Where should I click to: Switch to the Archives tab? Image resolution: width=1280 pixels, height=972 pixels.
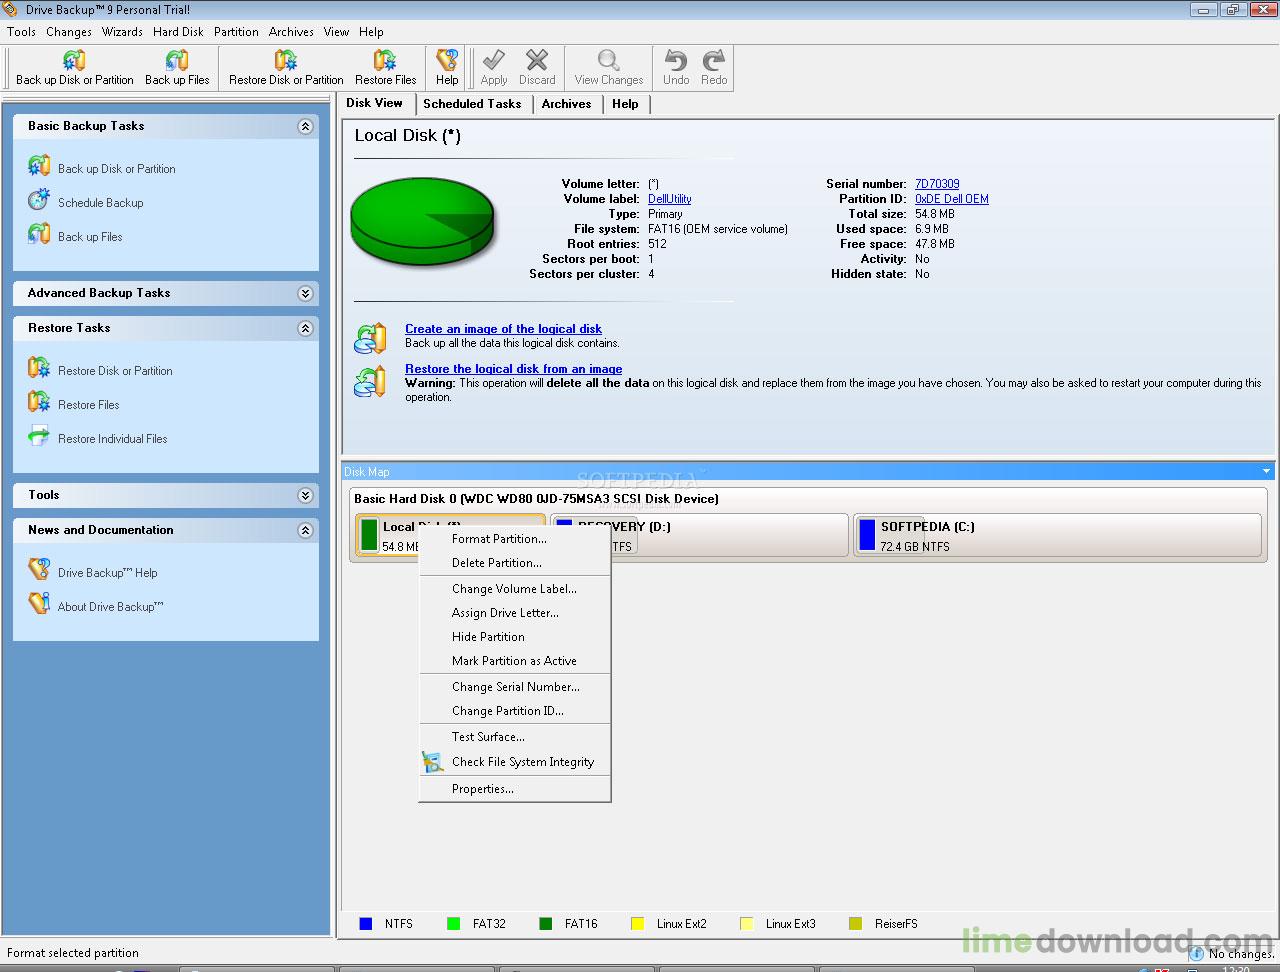click(566, 104)
